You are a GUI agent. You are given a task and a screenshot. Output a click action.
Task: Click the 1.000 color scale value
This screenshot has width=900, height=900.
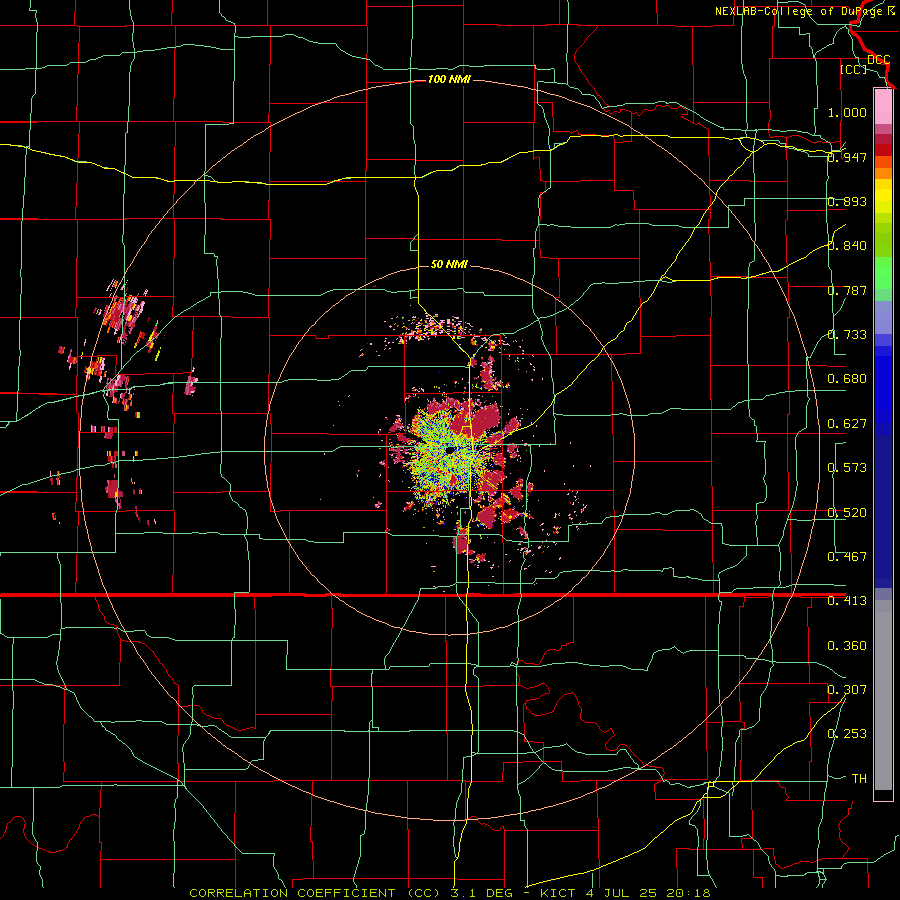pos(847,112)
